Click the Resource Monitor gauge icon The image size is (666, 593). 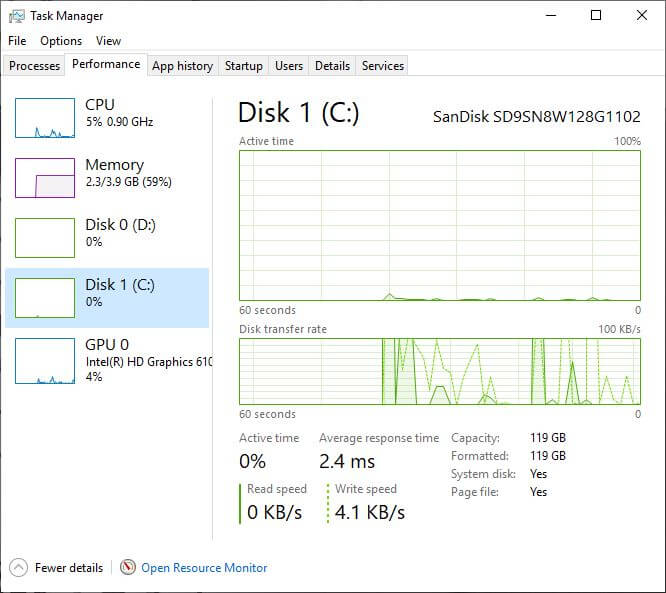pos(128,567)
